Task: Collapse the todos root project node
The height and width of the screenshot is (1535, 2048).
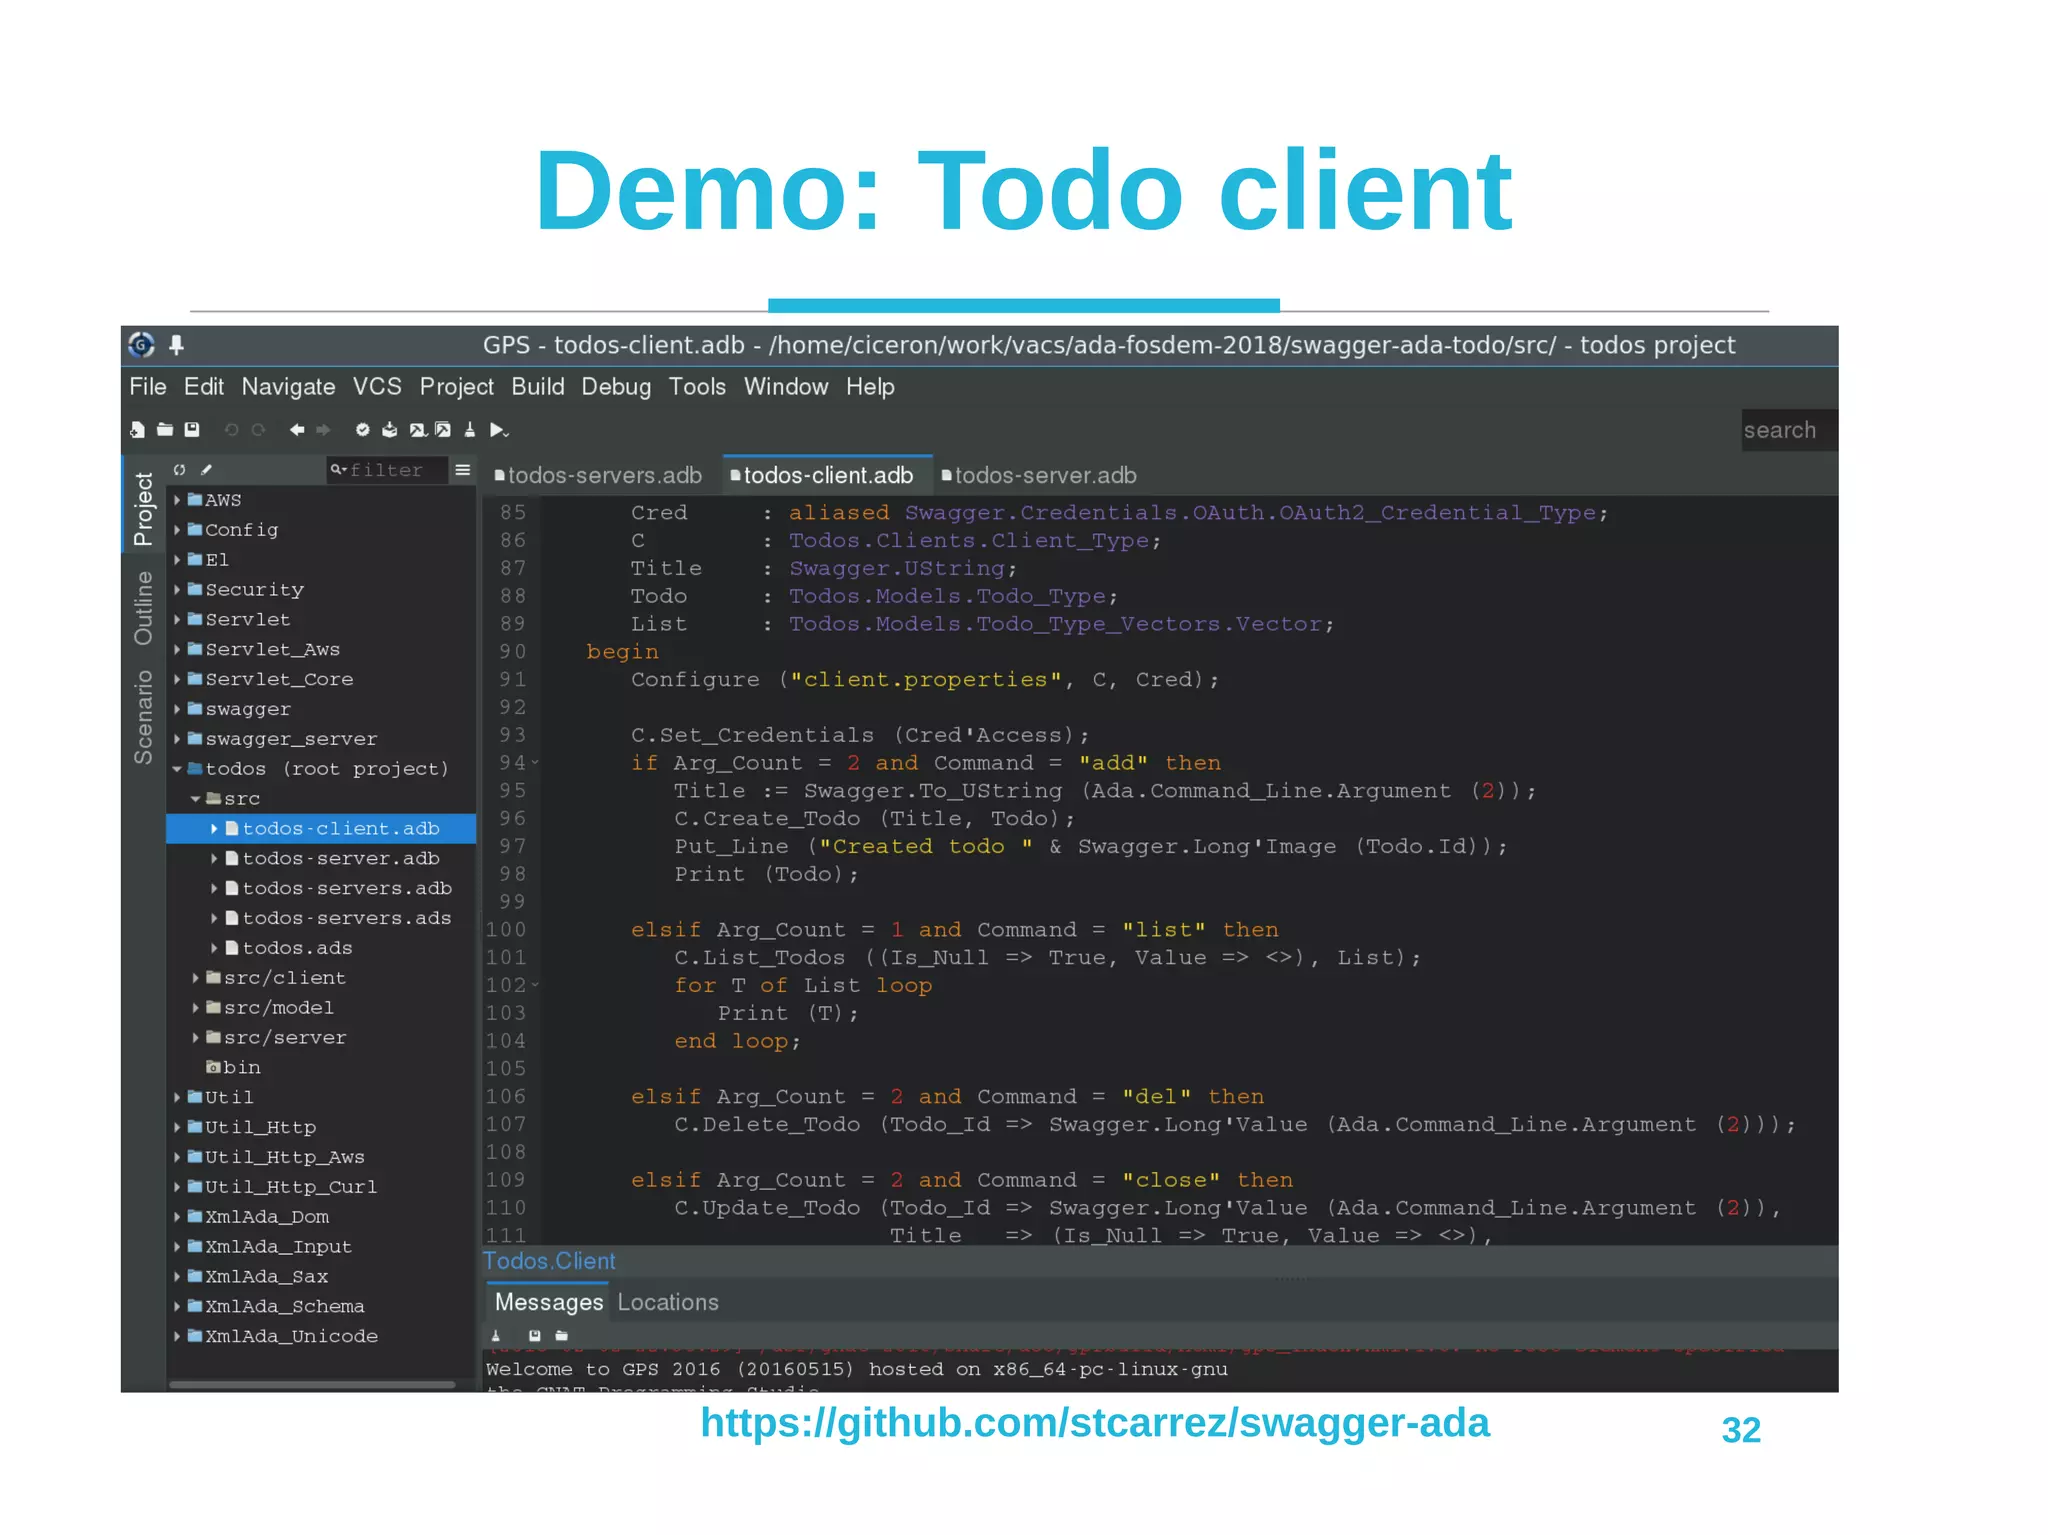Action: click(x=177, y=769)
